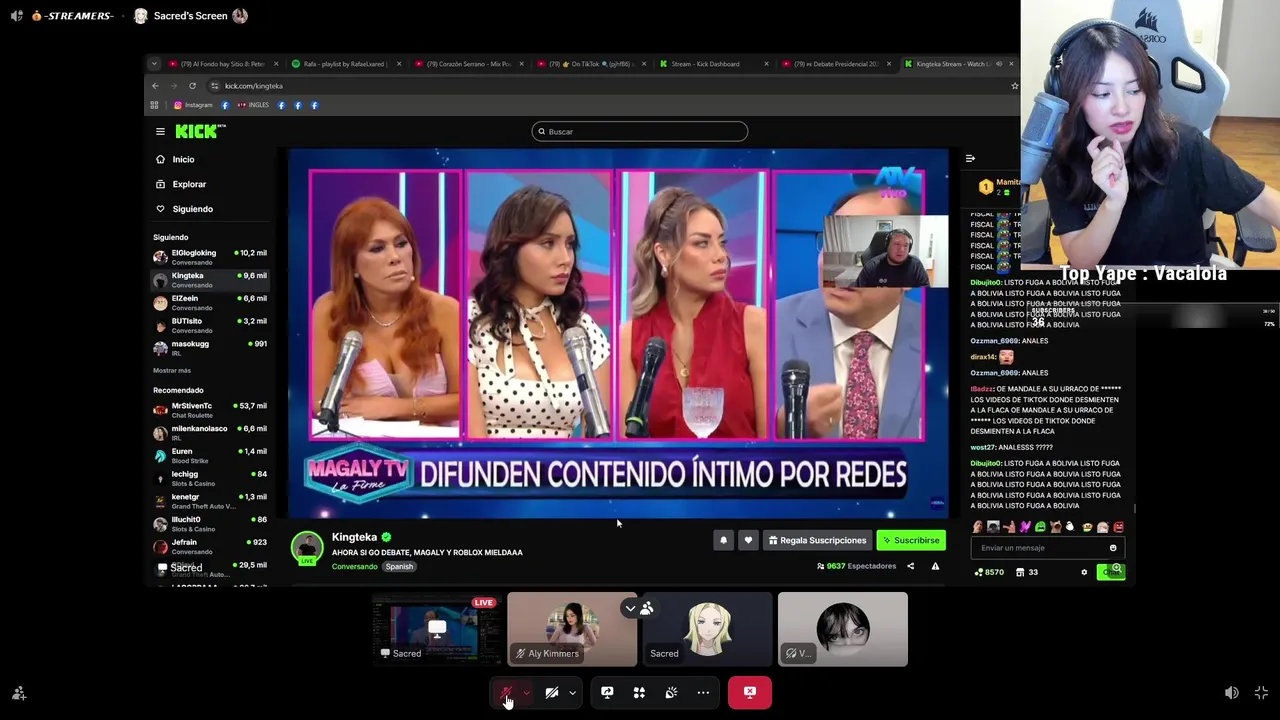Open camera options dropdown arrow

pos(572,692)
